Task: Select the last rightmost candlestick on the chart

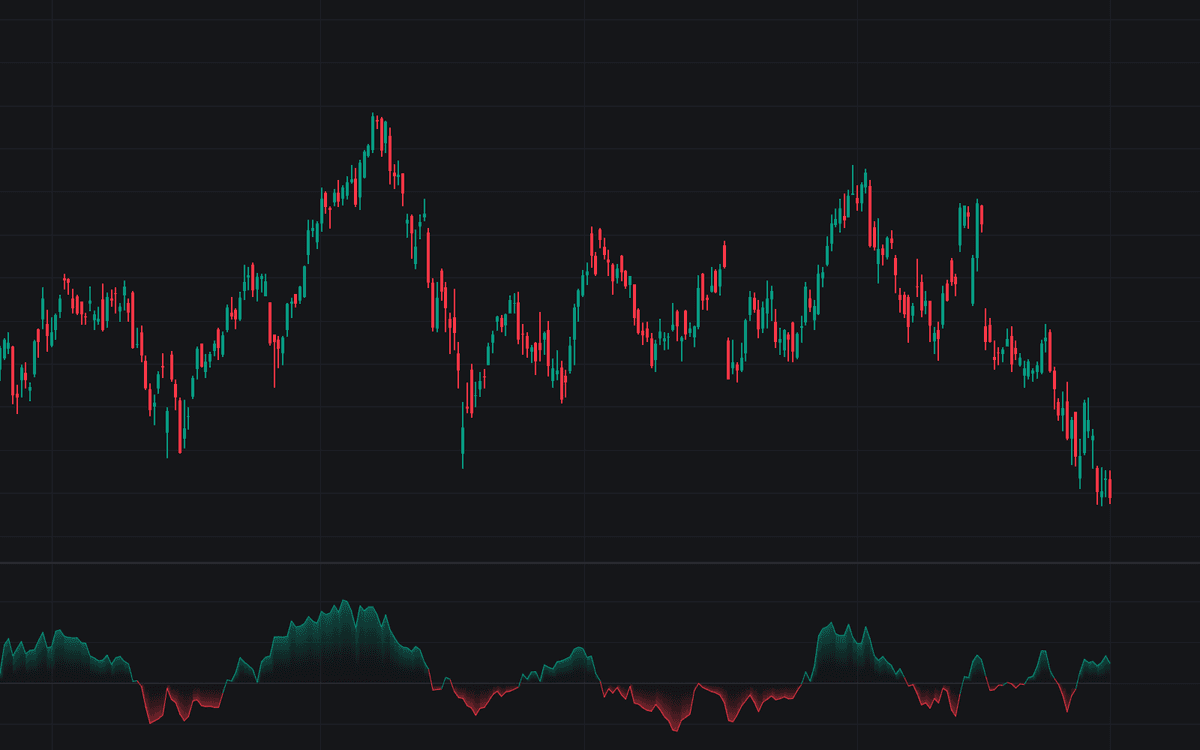Action: click(x=1110, y=487)
